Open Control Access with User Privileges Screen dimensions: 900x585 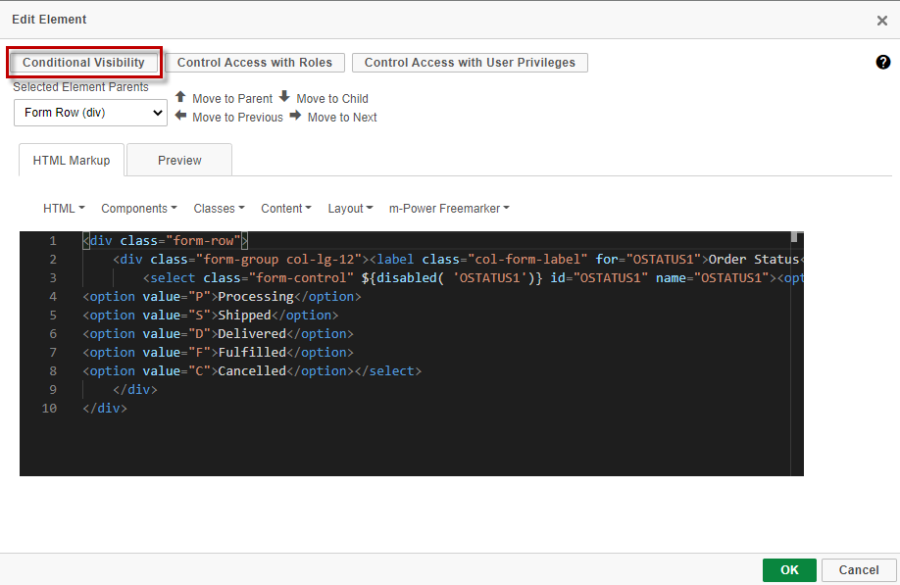point(470,63)
